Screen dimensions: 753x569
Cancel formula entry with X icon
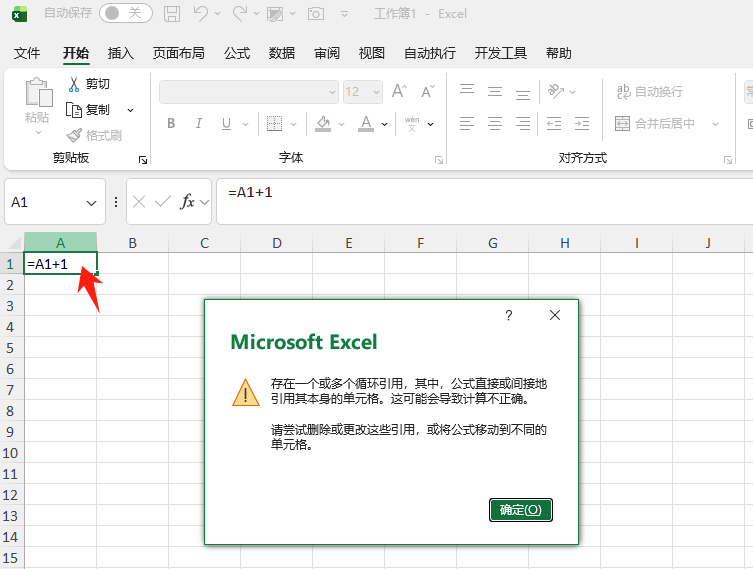[139, 202]
